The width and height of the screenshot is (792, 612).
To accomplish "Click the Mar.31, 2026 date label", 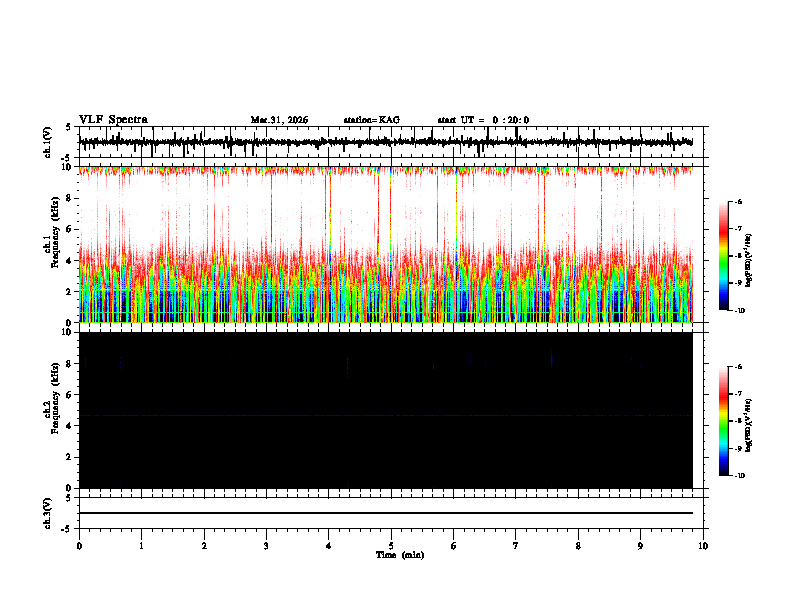I will click(279, 120).
